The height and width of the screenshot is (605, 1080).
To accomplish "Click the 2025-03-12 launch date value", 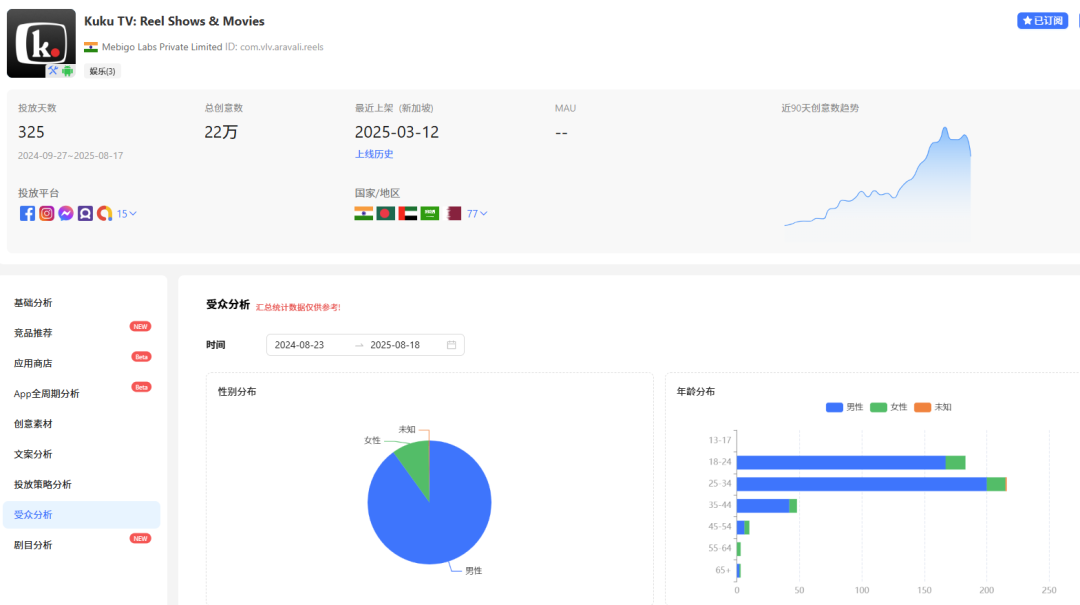I will 397,132.
